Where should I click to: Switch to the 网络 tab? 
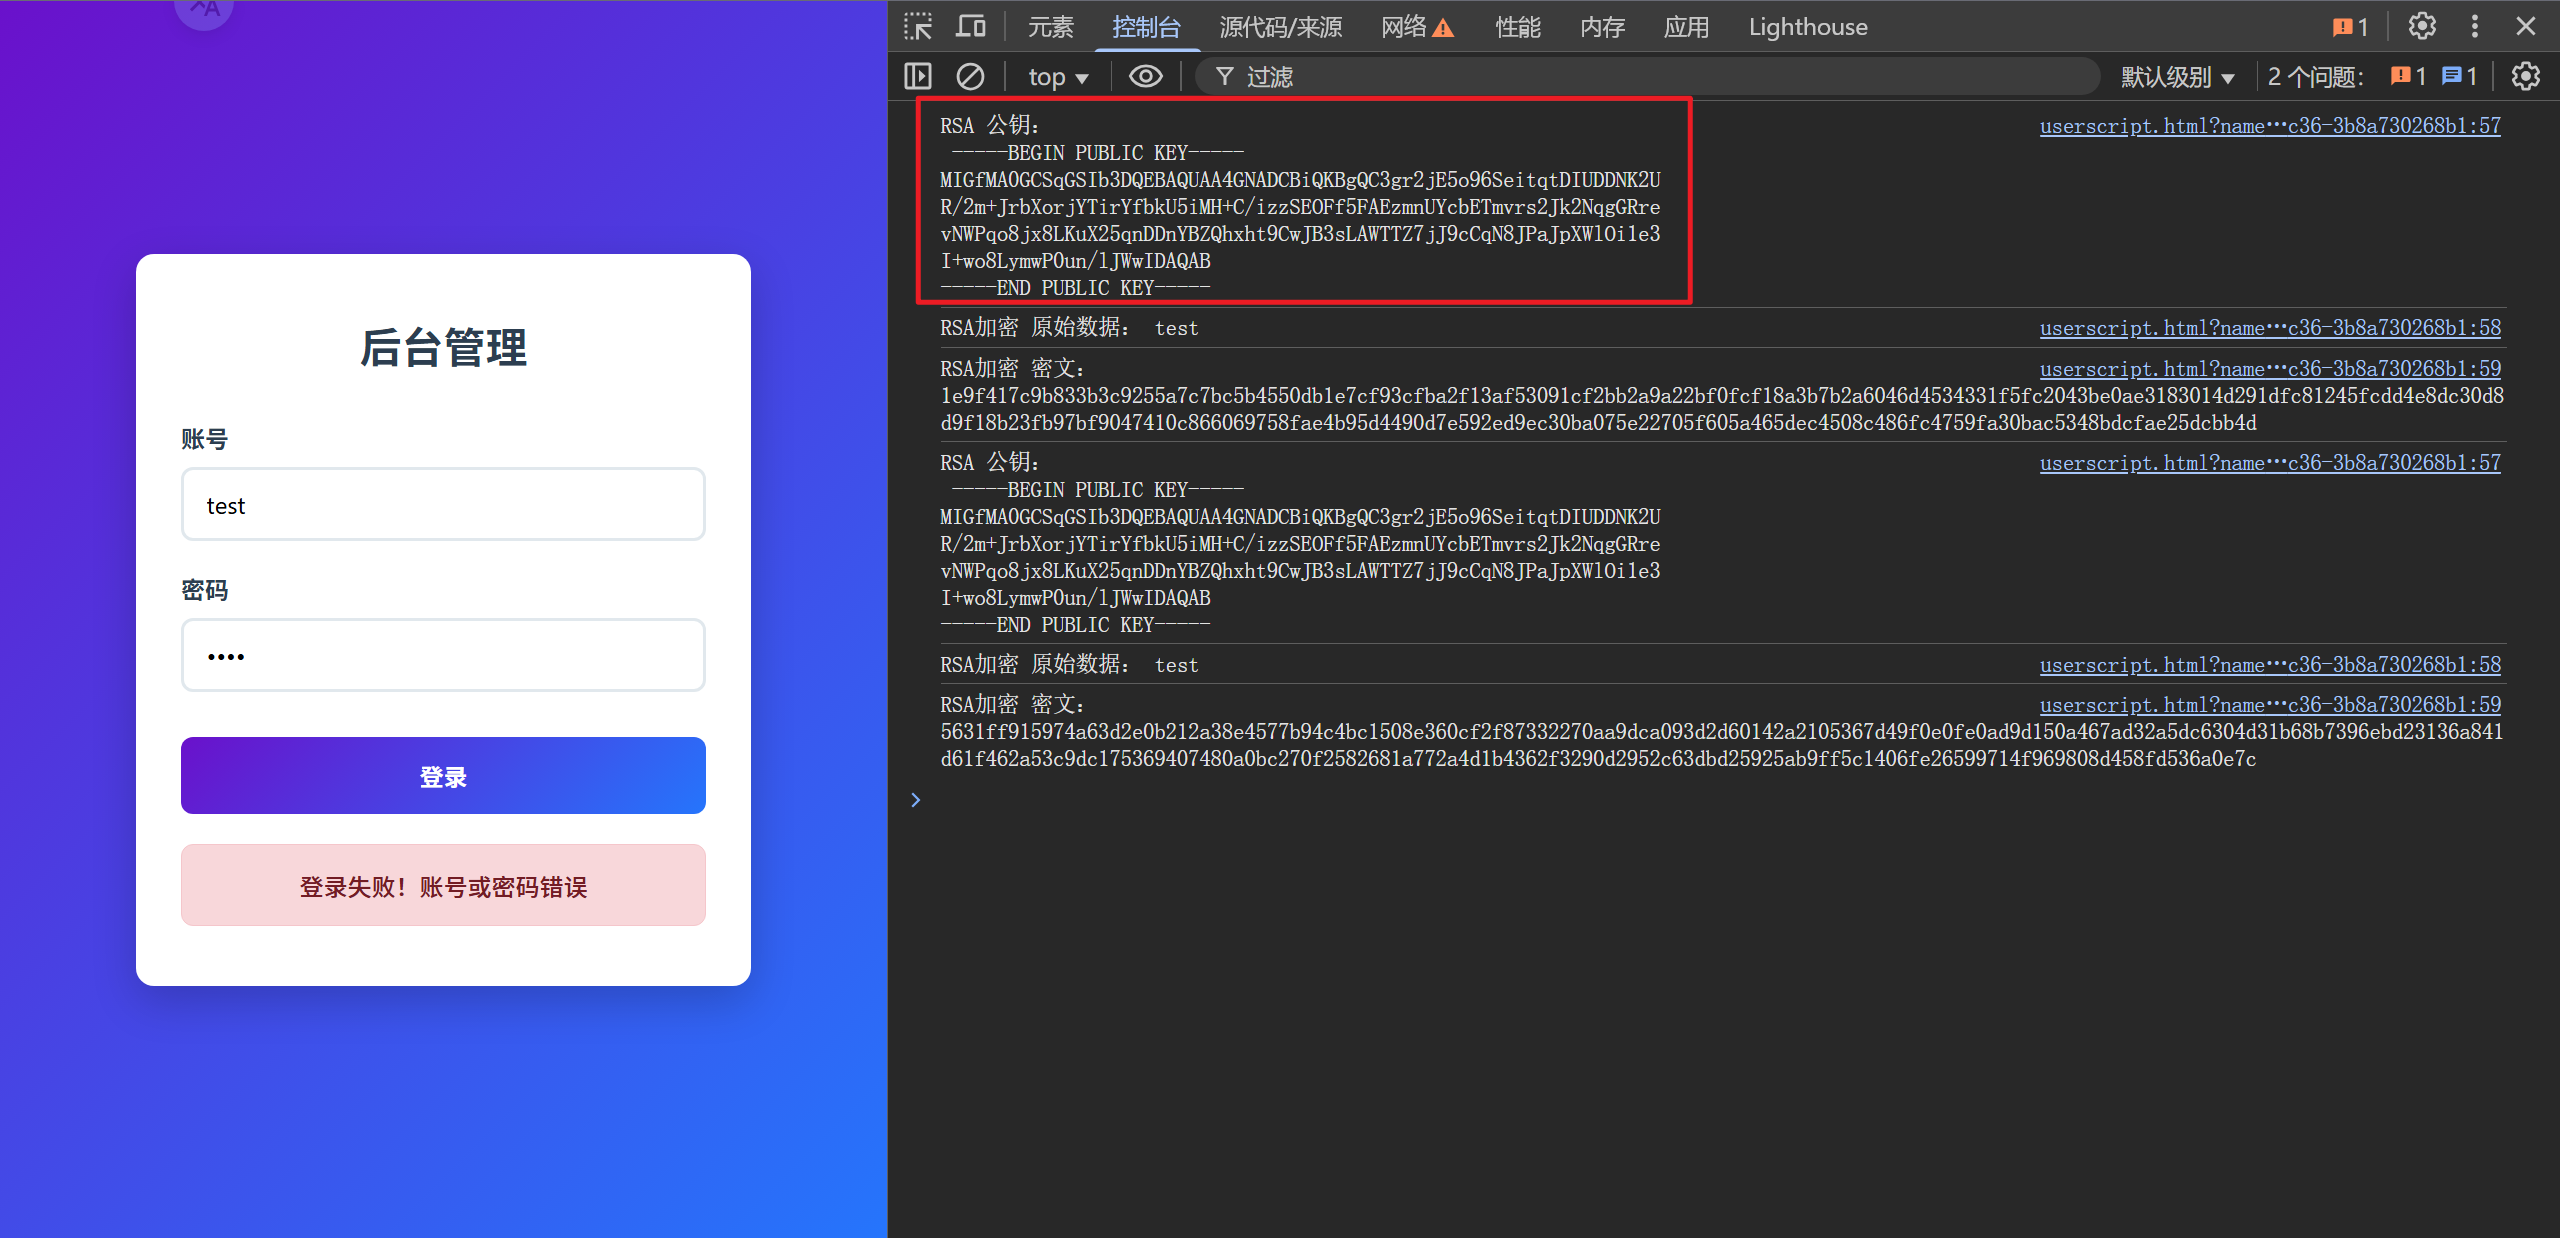click(x=1415, y=27)
